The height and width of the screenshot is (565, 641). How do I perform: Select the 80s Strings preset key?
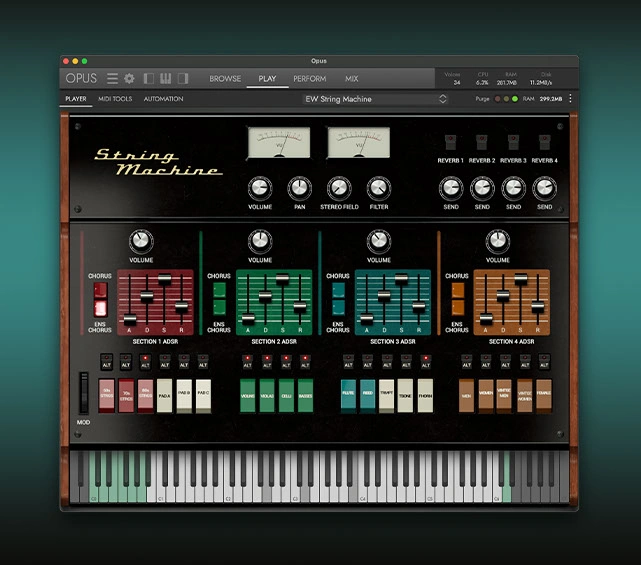point(145,395)
